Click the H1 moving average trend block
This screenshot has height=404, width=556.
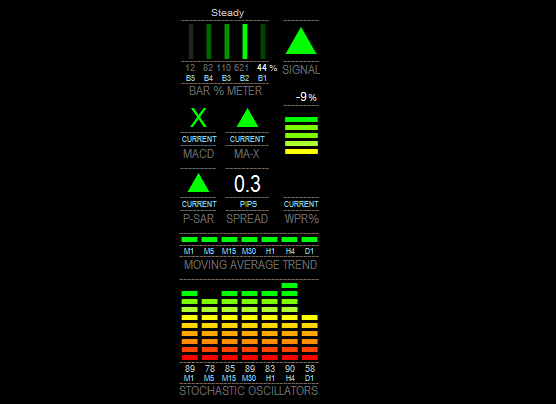(x=269, y=239)
